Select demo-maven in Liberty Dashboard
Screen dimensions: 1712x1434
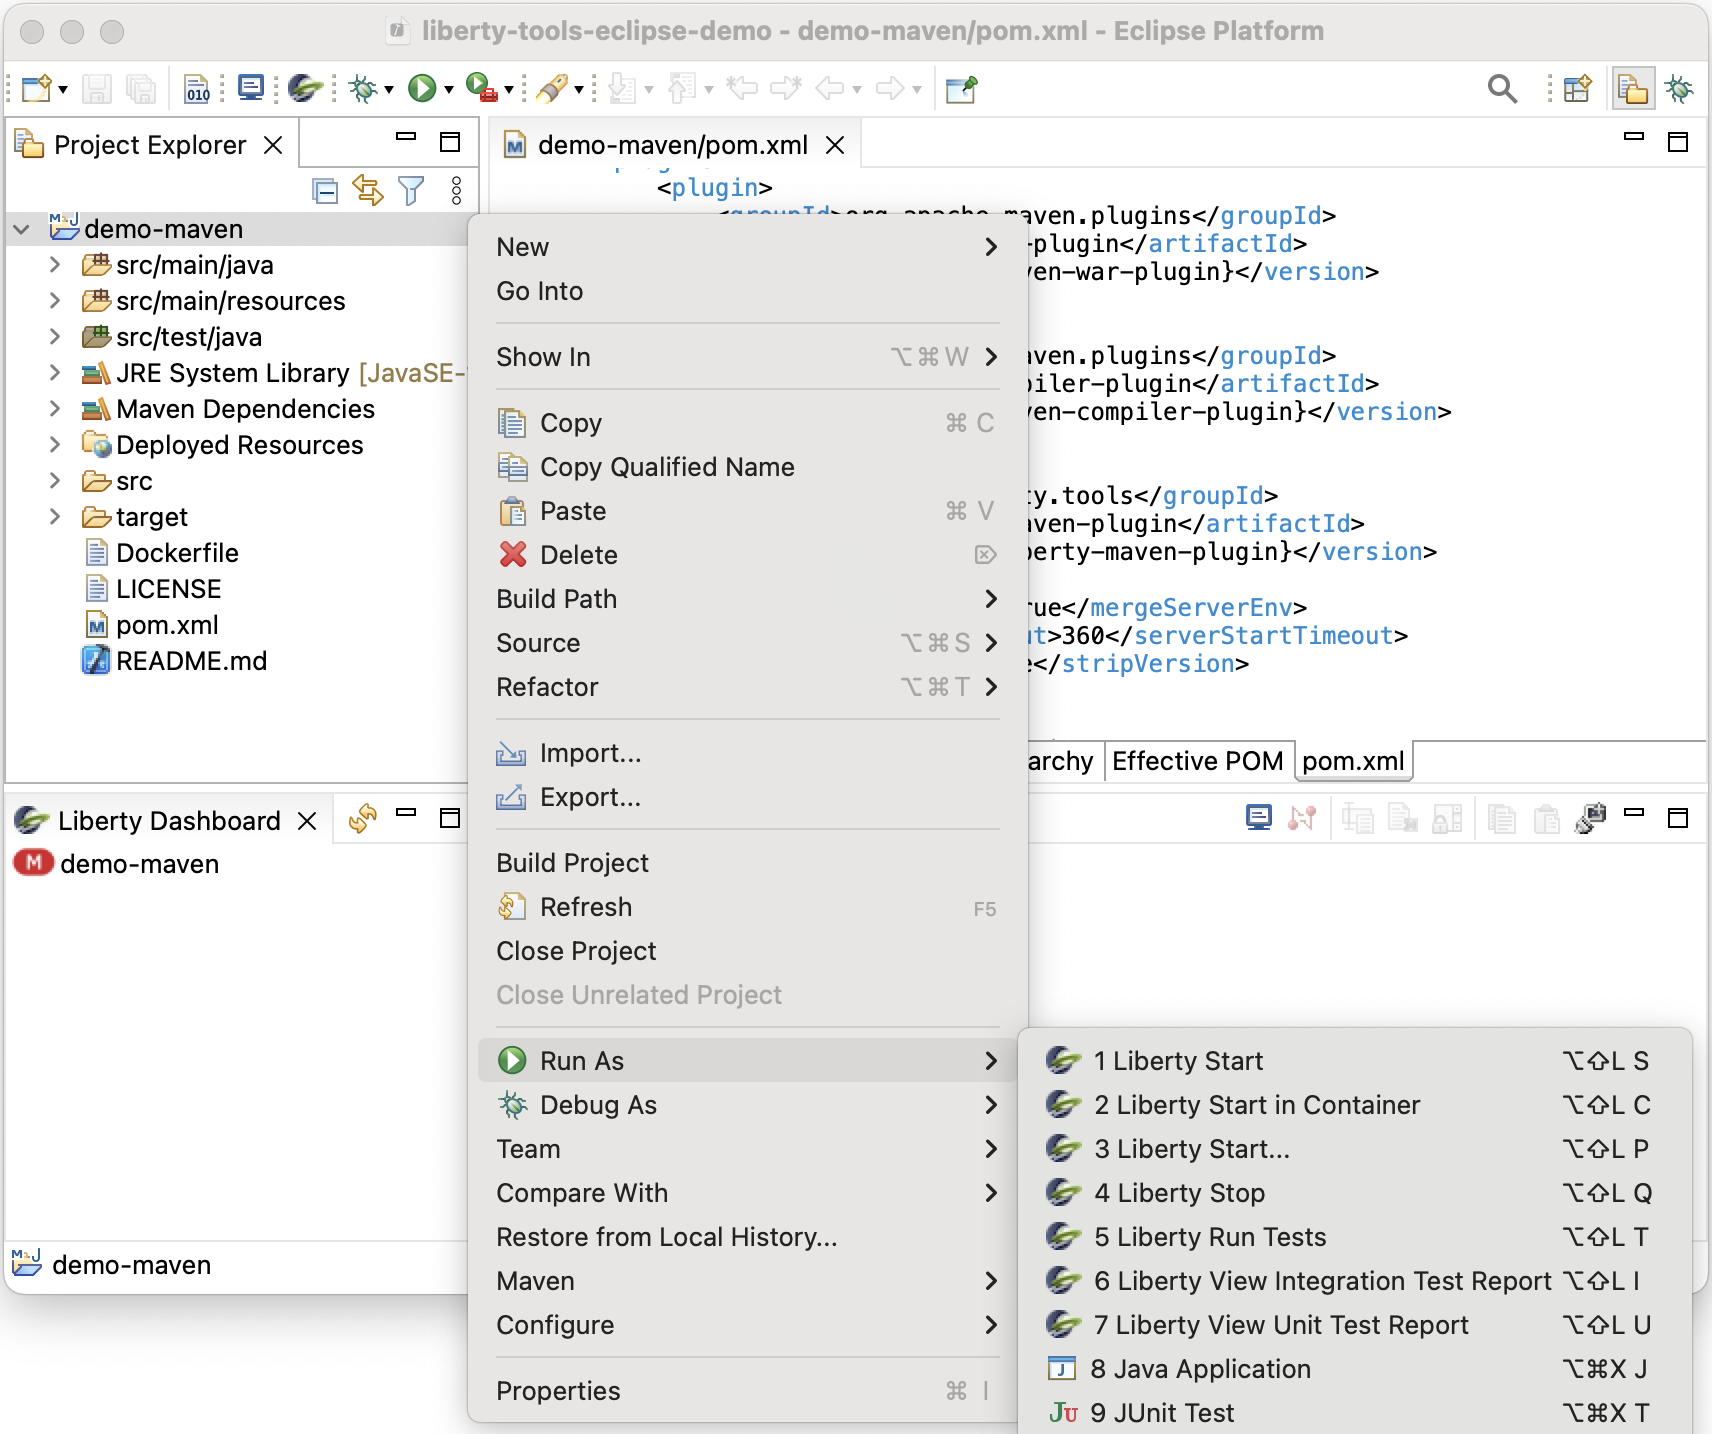tap(139, 864)
